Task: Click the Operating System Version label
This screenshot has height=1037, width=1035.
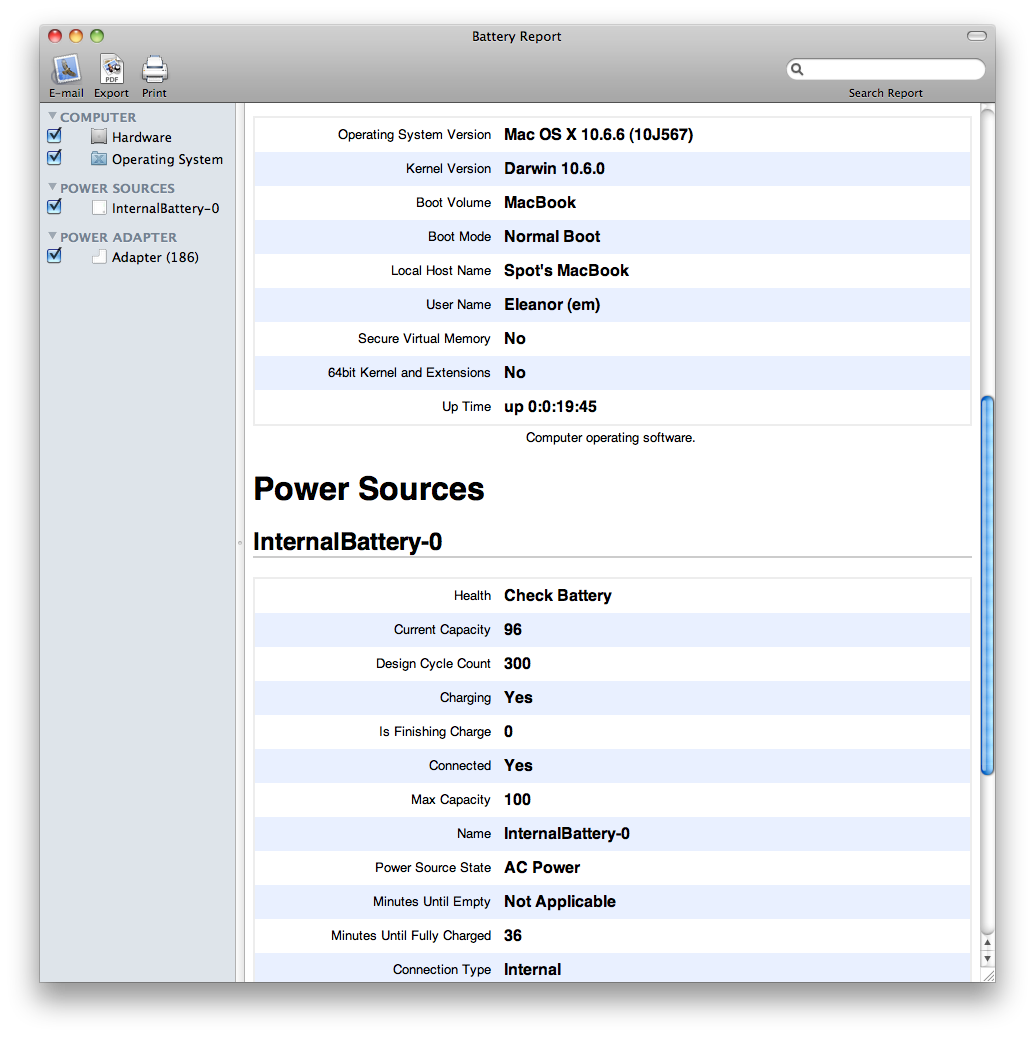Action: (415, 135)
